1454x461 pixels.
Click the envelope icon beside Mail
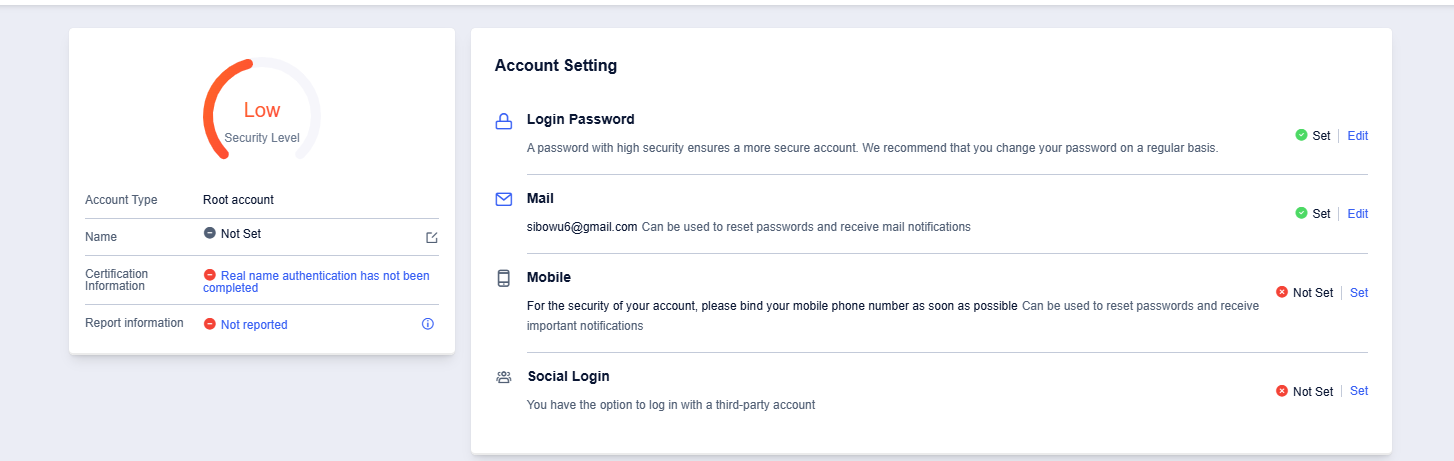pos(504,199)
